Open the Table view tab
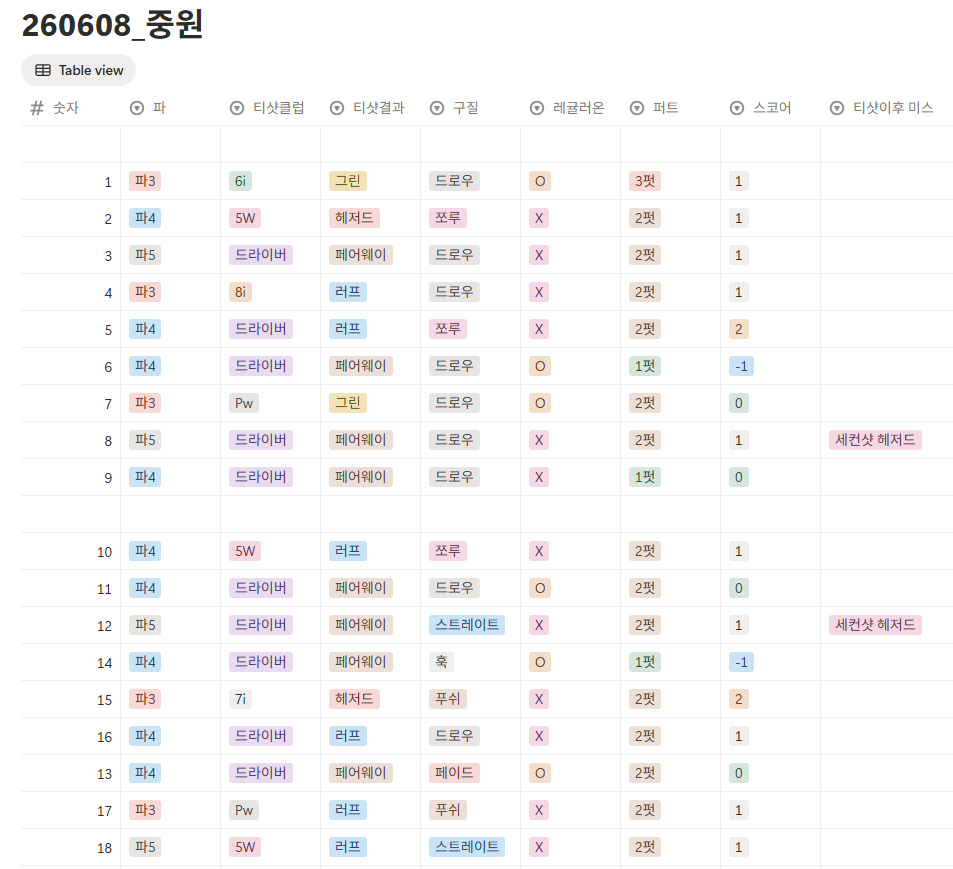 [78, 70]
